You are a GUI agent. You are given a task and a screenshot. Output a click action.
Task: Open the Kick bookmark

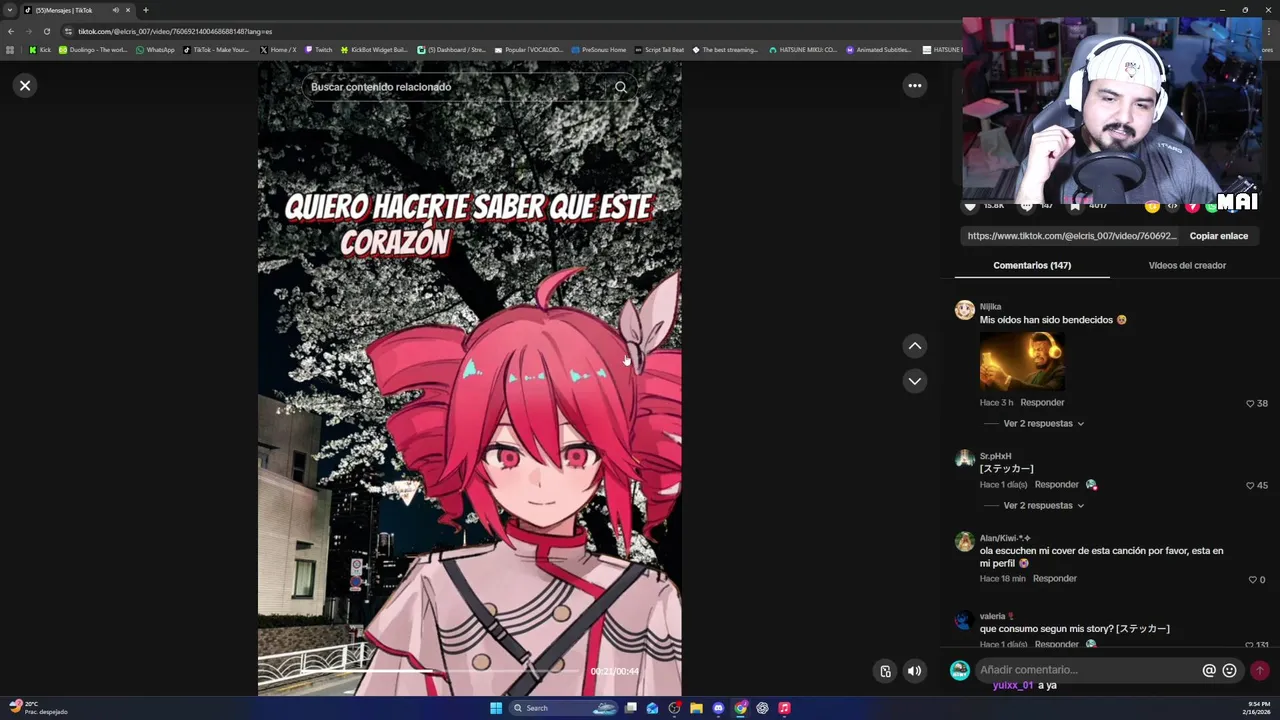tap(40, 49)
